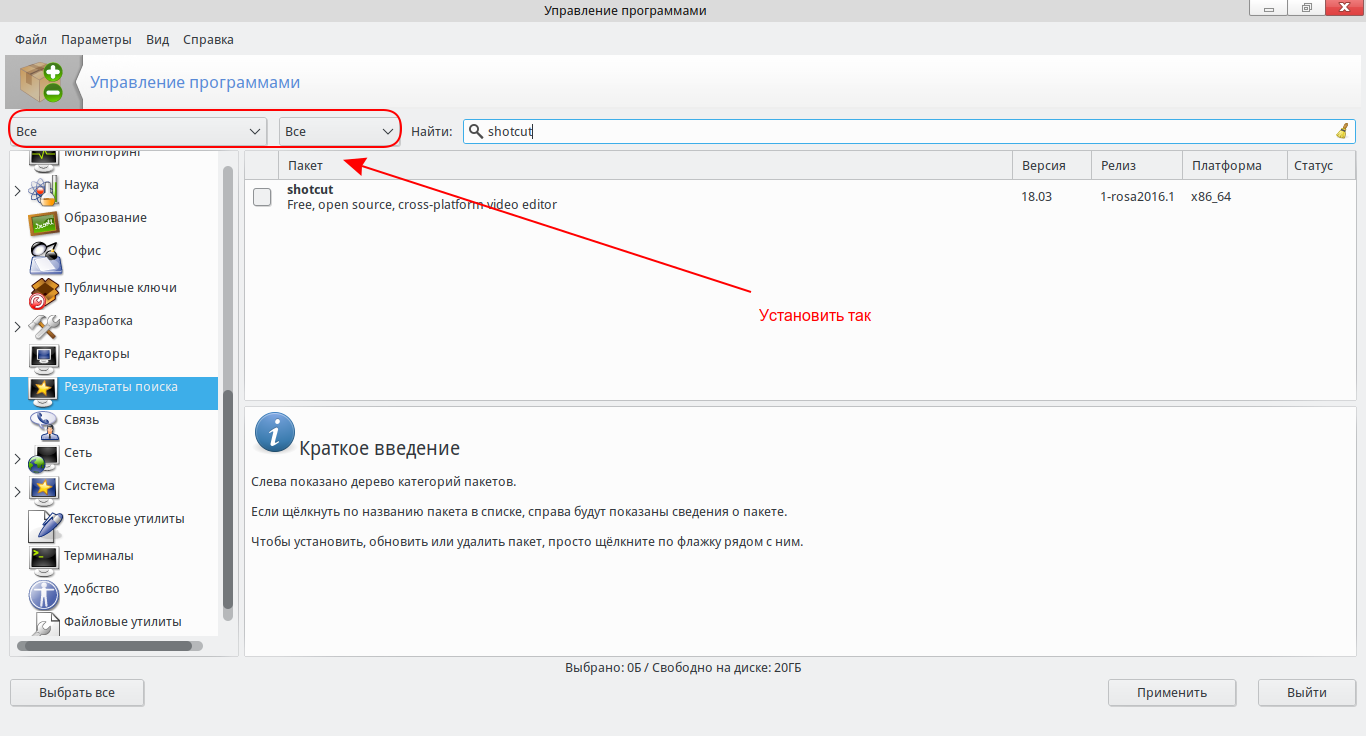The image size is (1366, 736).
Task: Open the Параметры menu
Action: pyautogui.click(x=96, y=40)
